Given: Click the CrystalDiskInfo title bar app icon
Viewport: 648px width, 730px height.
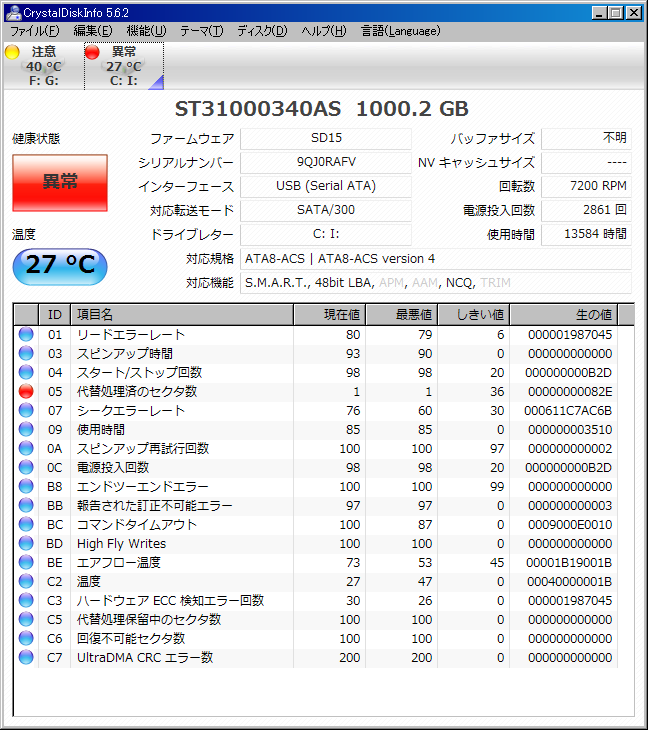Looking at the screenshot, I should (12, 12).
